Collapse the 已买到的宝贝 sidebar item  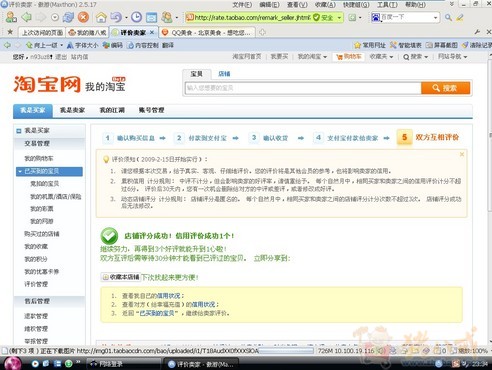(20, 171)
